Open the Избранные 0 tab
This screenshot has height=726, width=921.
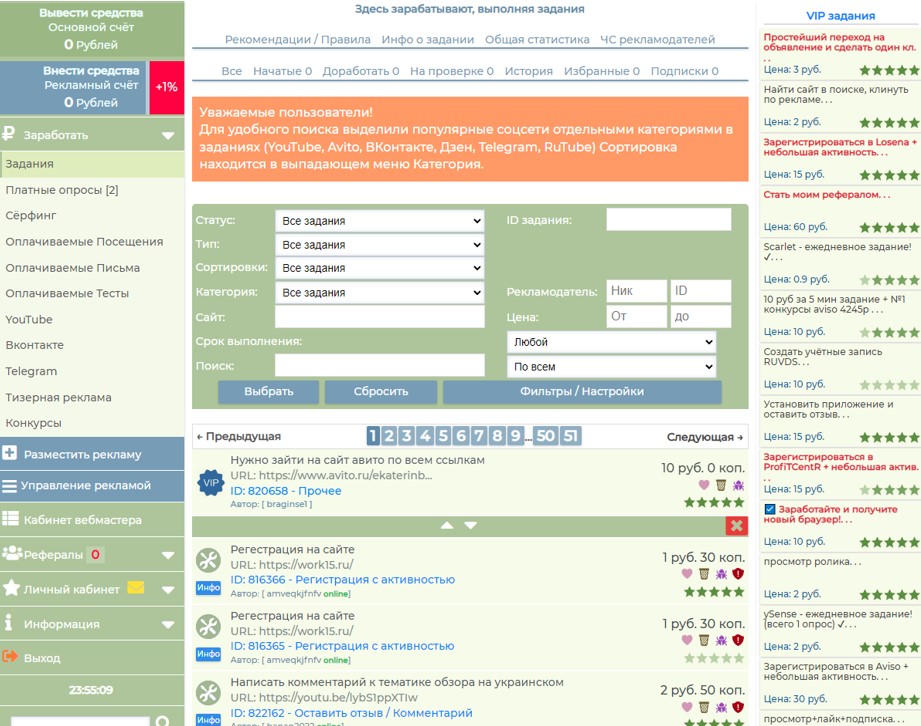601,71
